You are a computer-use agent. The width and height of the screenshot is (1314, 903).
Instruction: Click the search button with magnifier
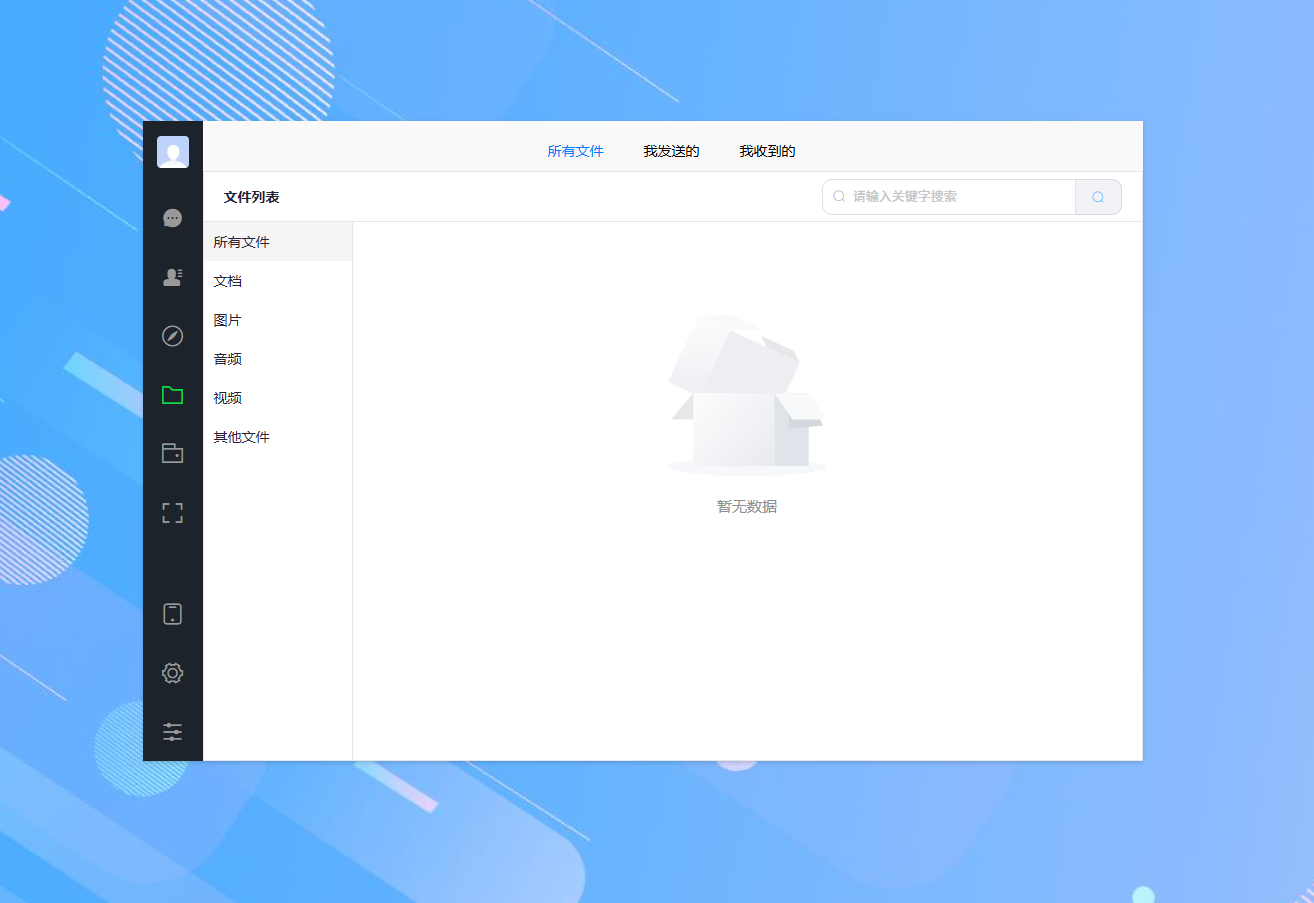1098,197
